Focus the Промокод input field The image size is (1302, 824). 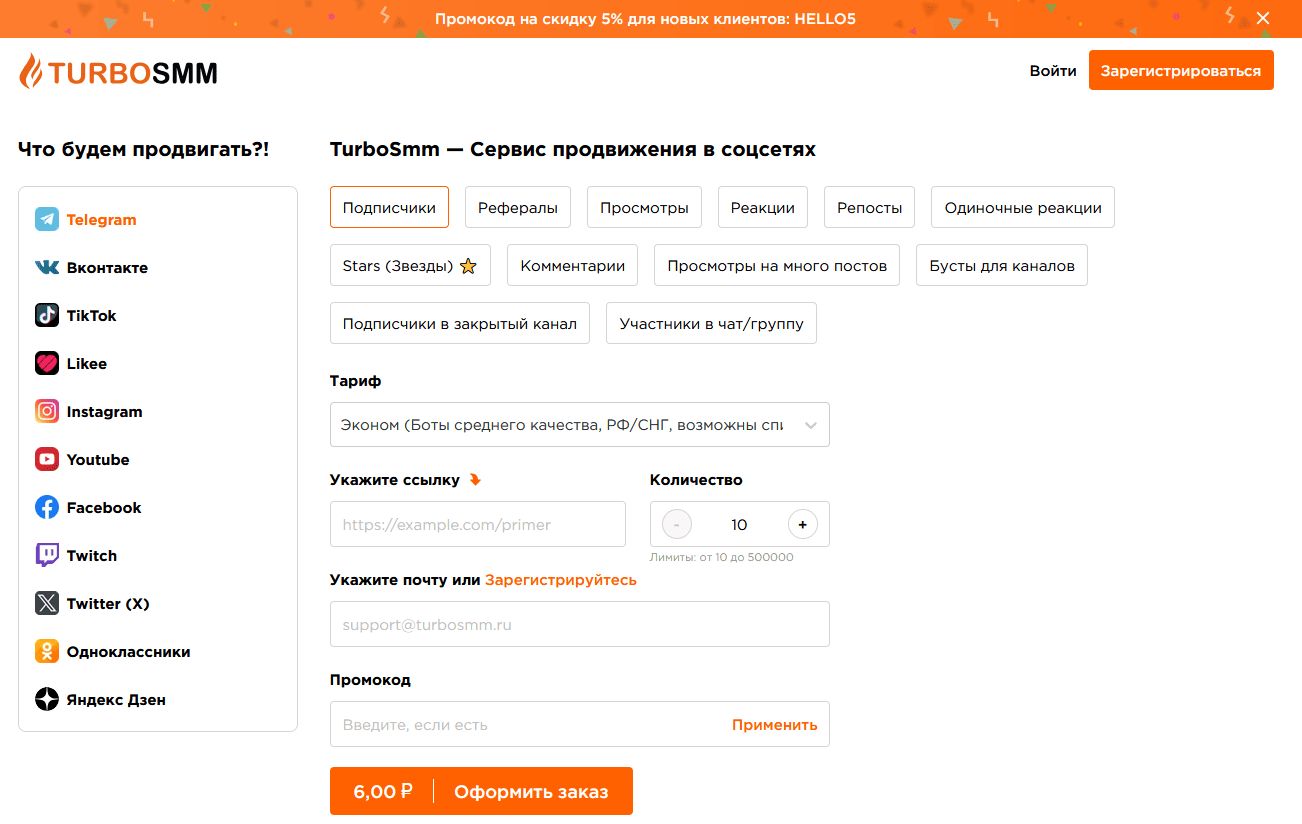(x=528, y=724)
